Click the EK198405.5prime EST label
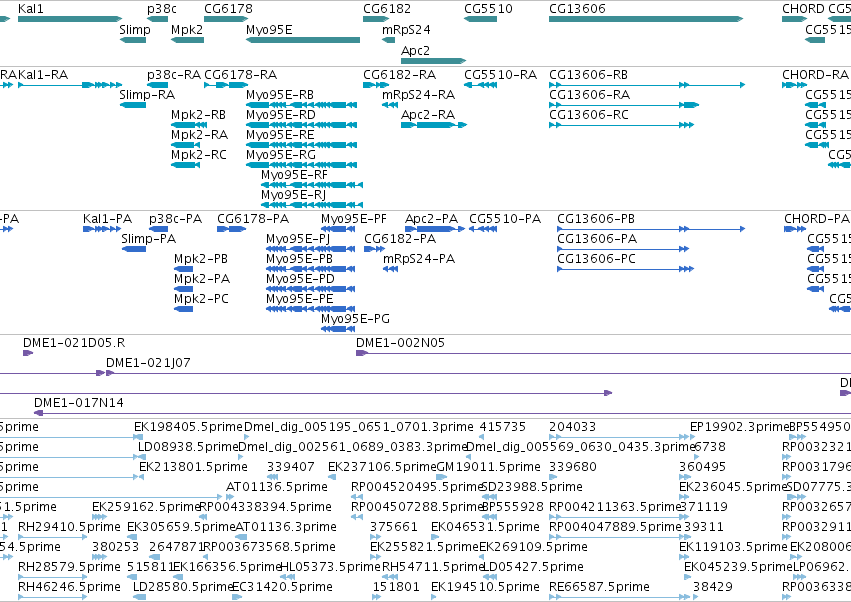This screenshot has width=851, height=602. click(x=188, y=427)
